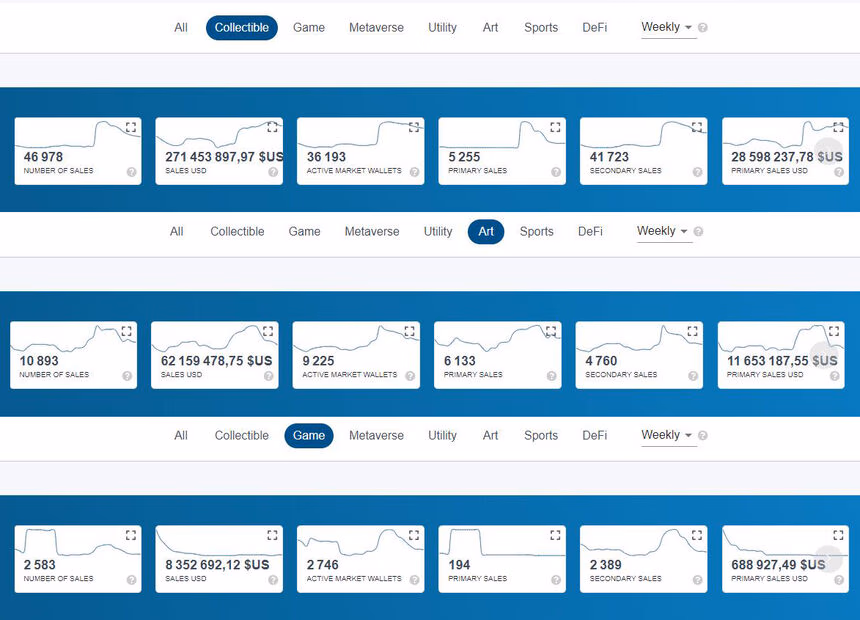Select DeFi in the top category row
The height and width of the screenshot is (620, 860).
(595, 28)
